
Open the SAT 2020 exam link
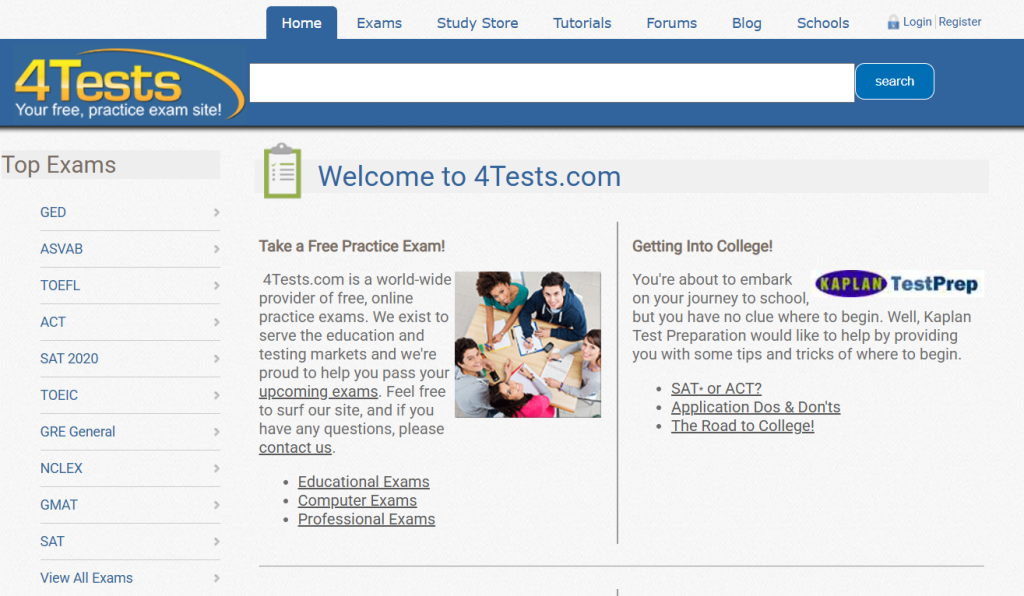click(69, 358)
